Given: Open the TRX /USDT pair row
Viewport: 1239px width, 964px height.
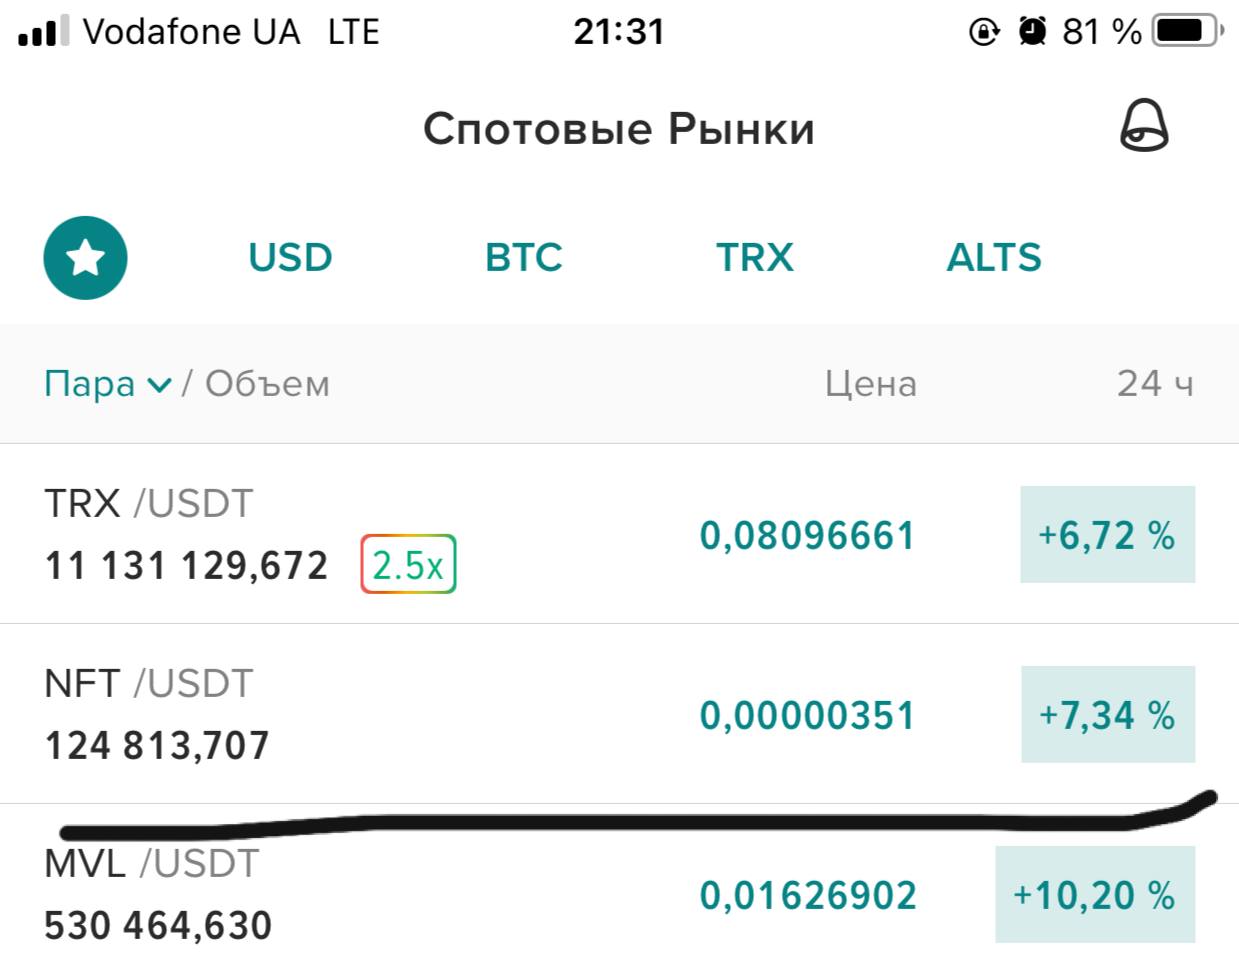Looking at the screenshot, I should 619,534.
